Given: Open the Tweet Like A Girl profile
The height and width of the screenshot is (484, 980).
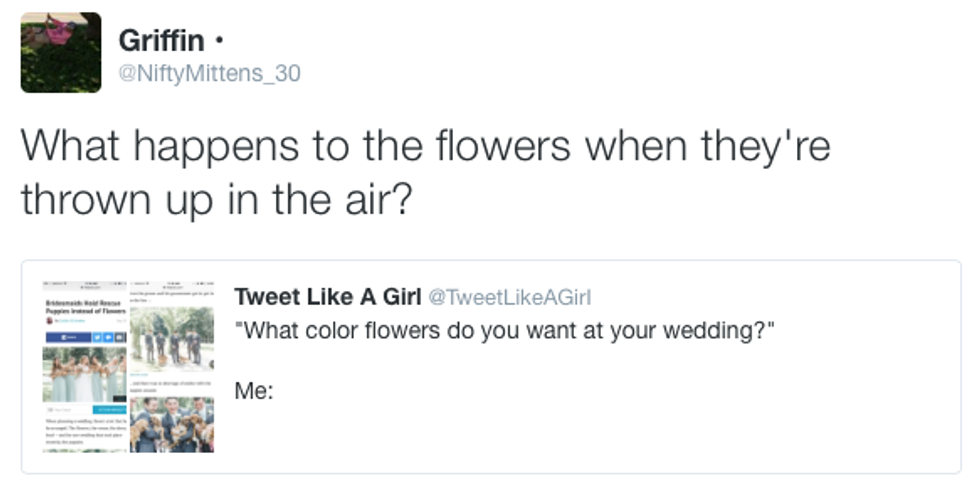Looking at the screenshot, I should pos(328,297).
